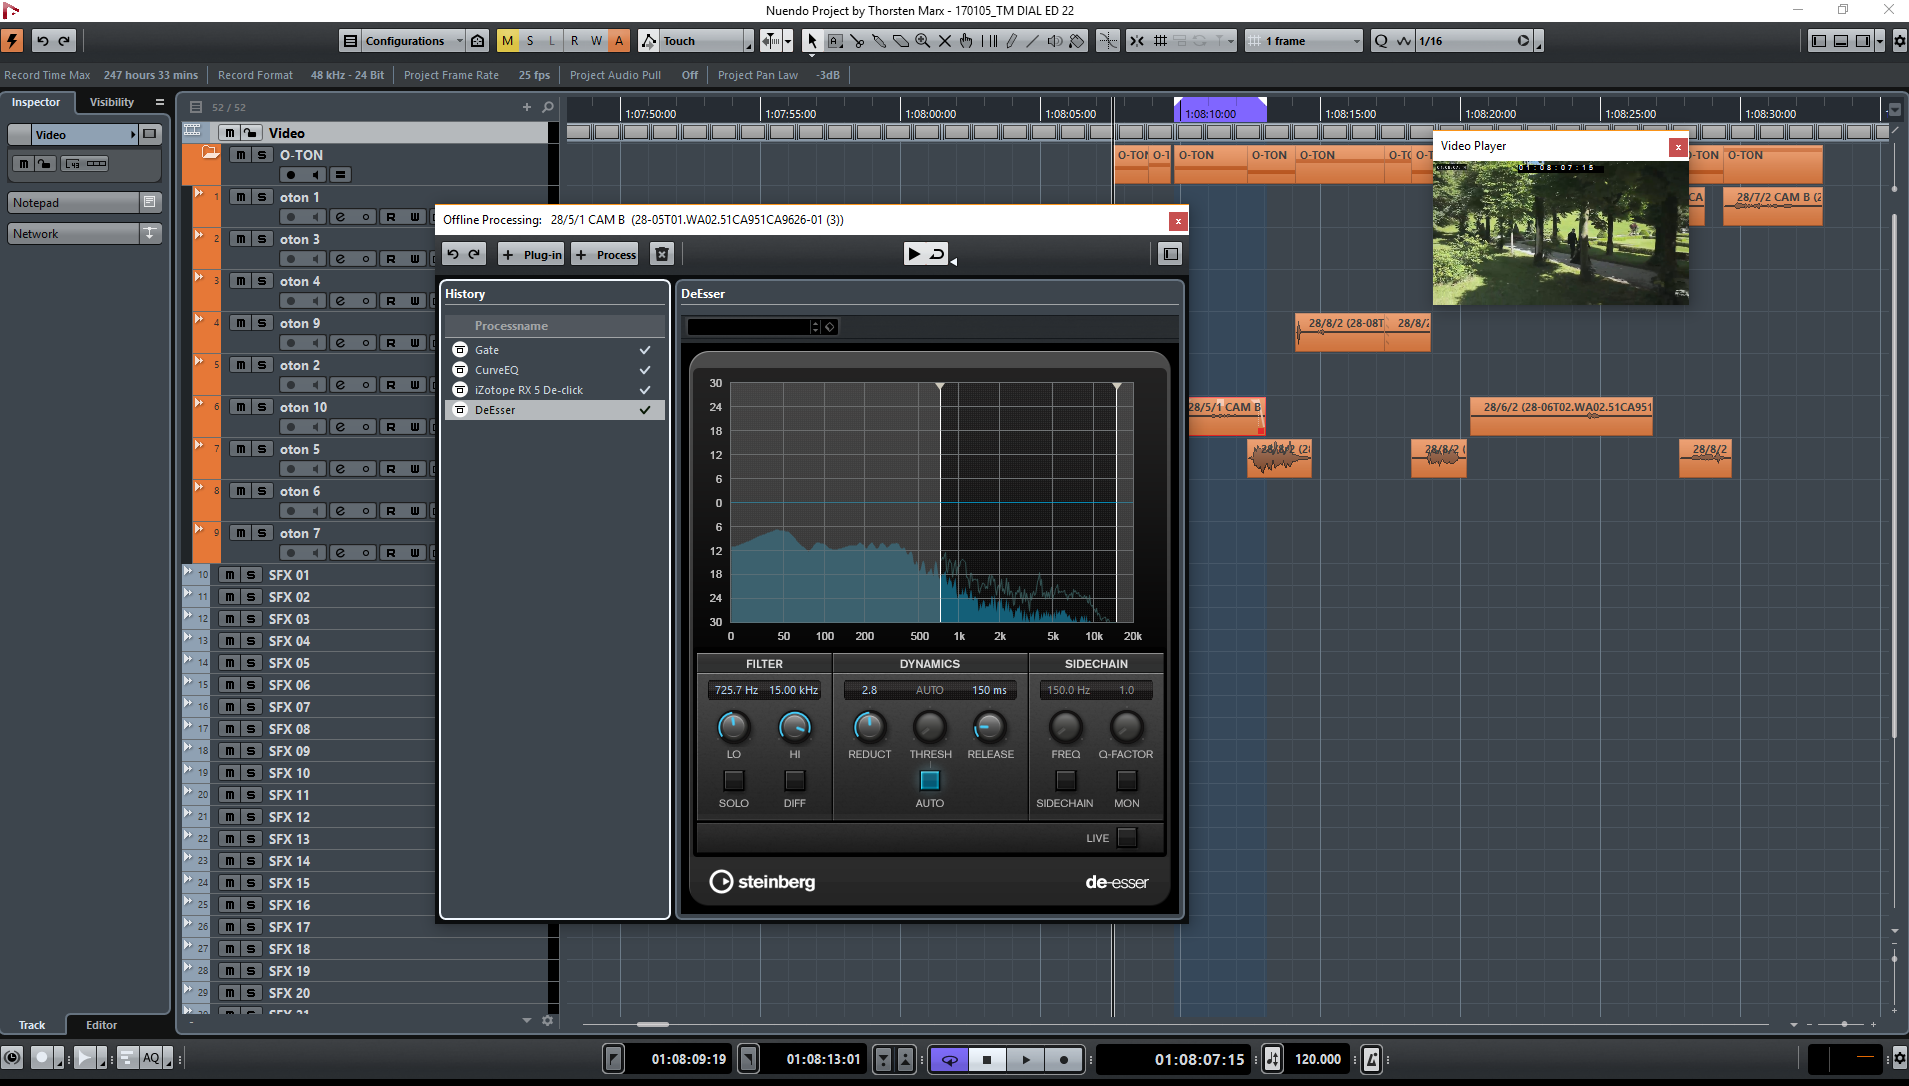Select the Zoom tool in toolbar
The width and height of the screenshot is (1909, 1086).
point(922,41)
